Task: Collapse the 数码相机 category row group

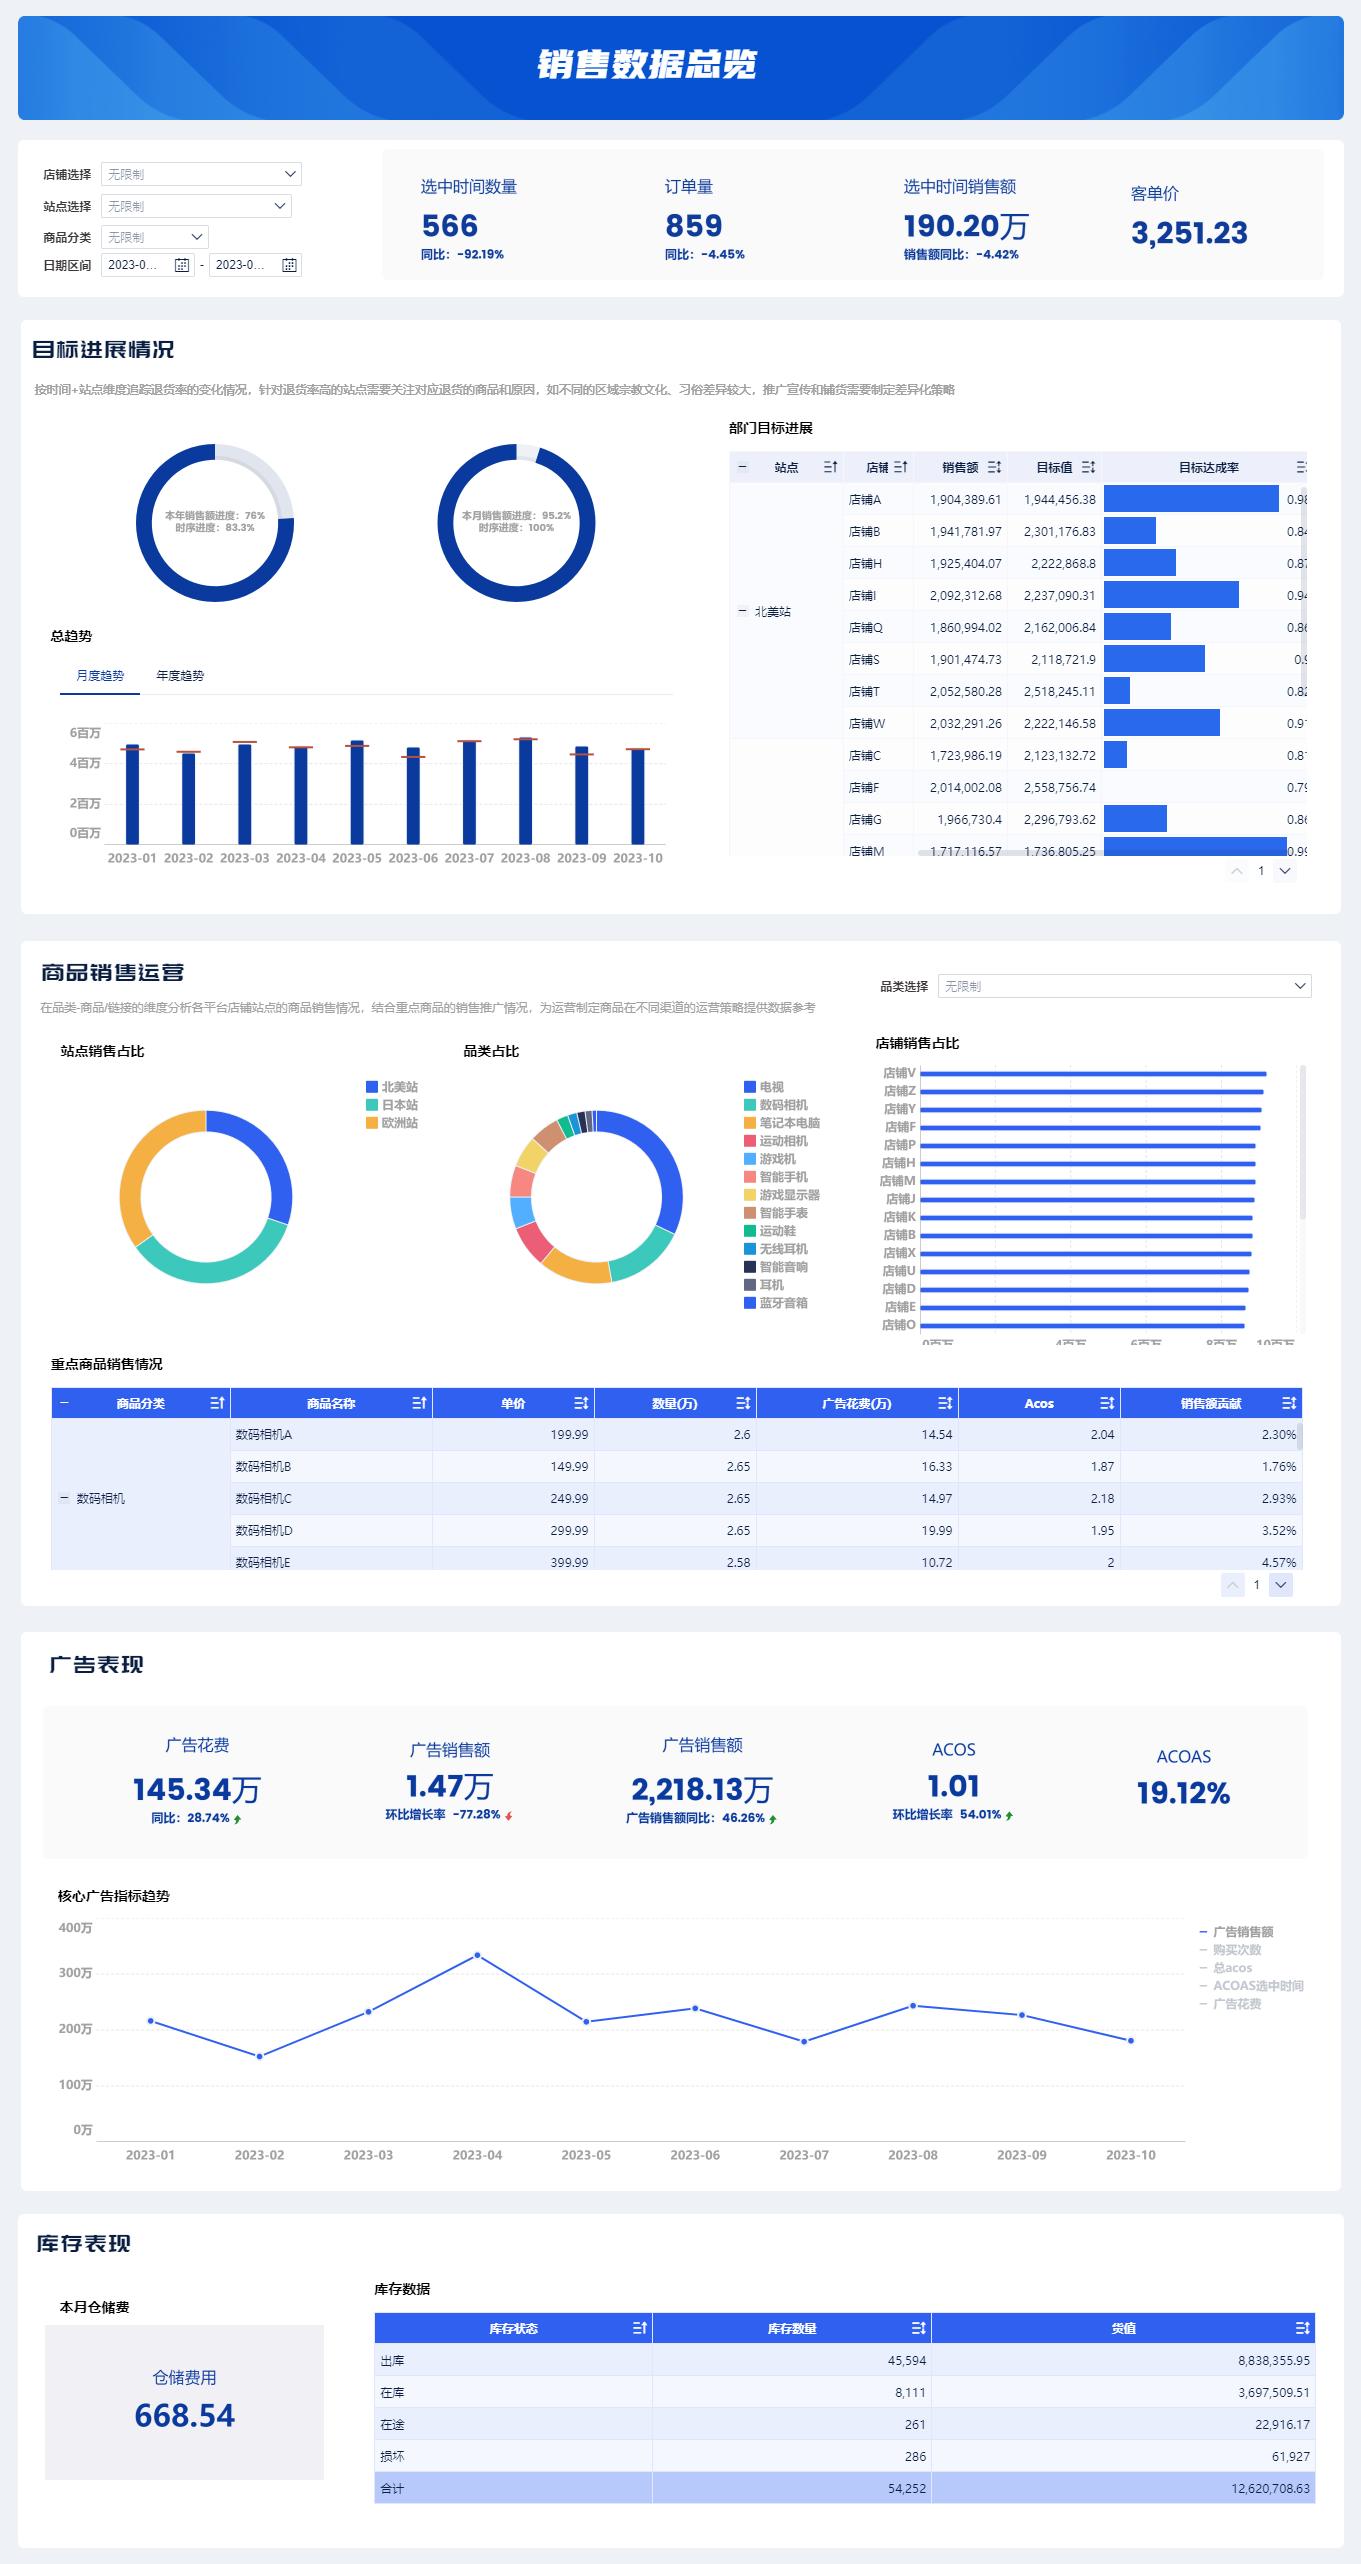Action: [x=65, y=1498]
